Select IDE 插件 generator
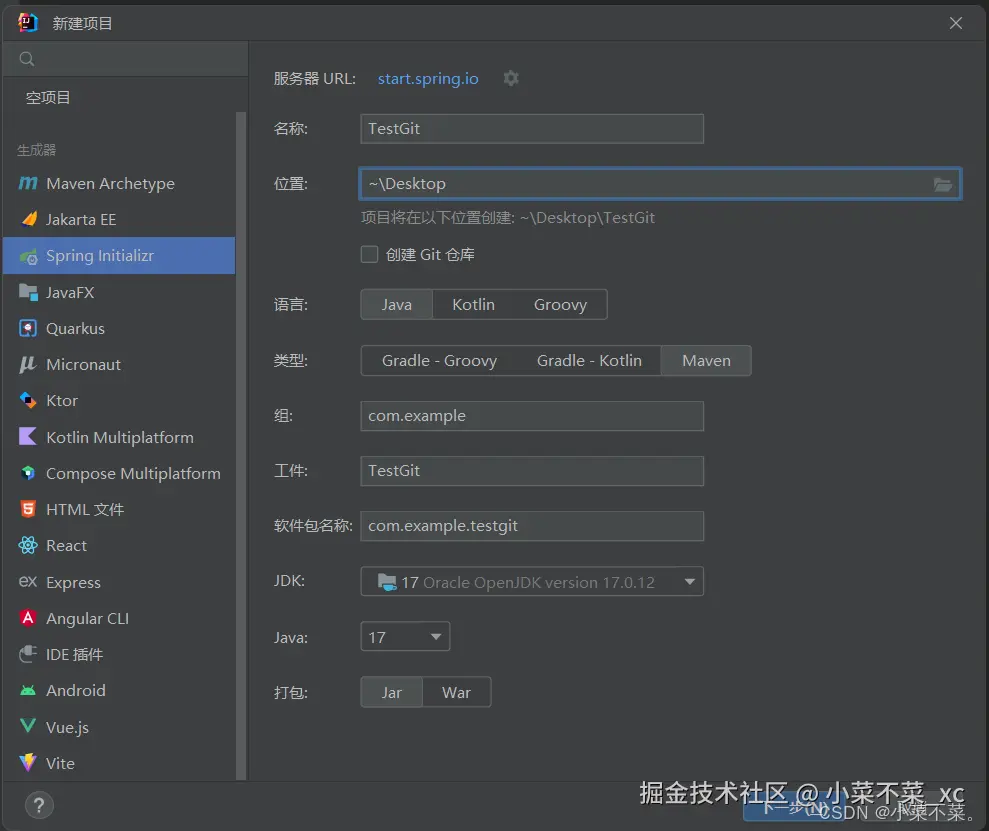Image resolution: width=989 pixels, height=831 pixels. (x=119, y=654)
